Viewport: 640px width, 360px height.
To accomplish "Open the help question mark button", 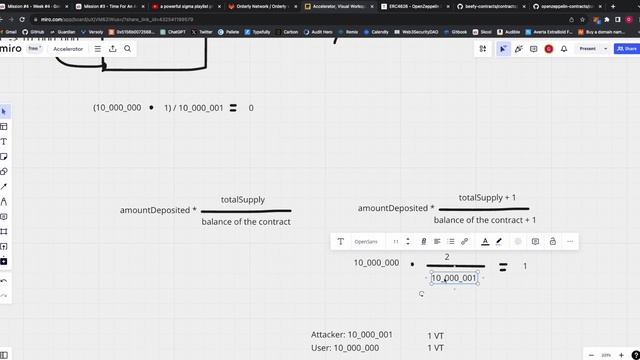I will pyautogui.click(x=636, y=355).
